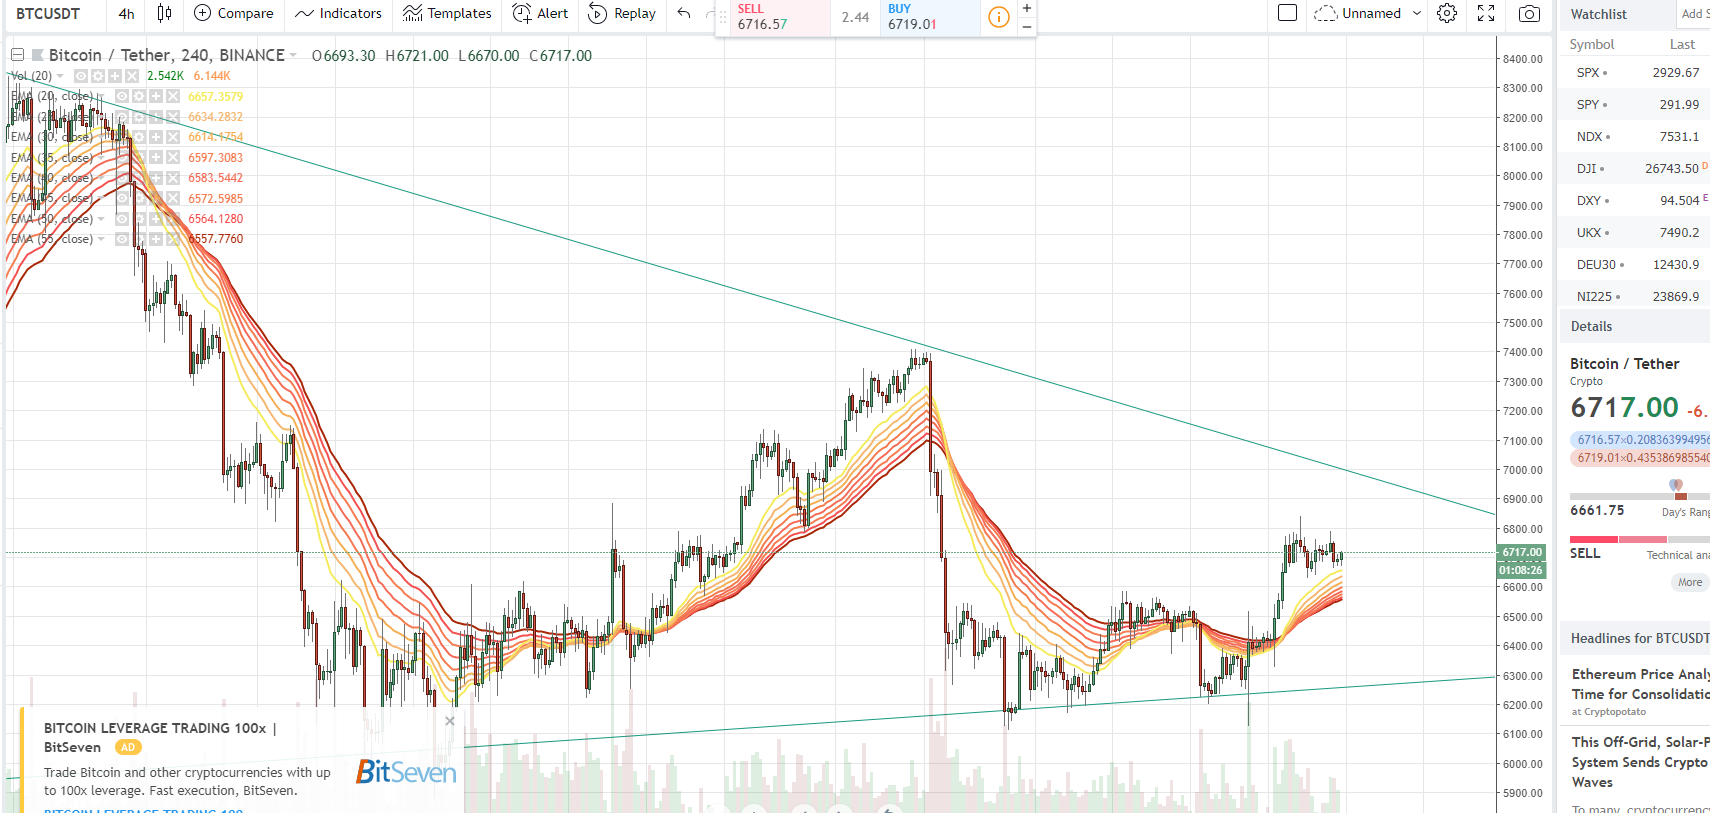Select UKX row in Watchlist
The width and height of the screenshot is (1710, 813).
1634,233
